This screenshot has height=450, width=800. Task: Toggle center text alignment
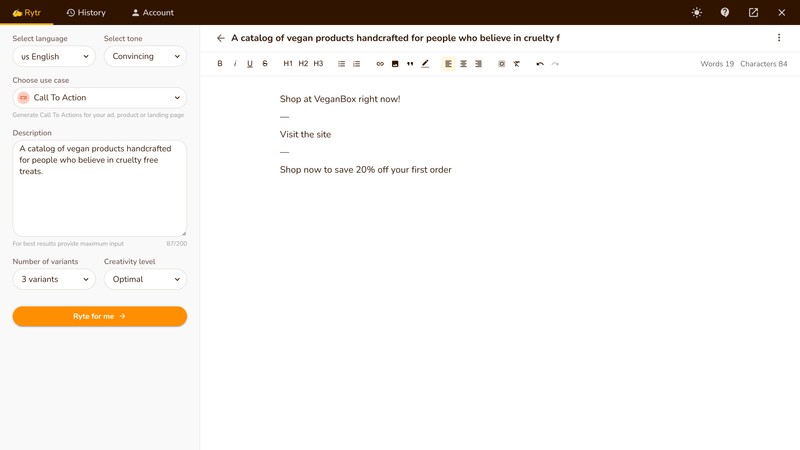tap(463, 64)
